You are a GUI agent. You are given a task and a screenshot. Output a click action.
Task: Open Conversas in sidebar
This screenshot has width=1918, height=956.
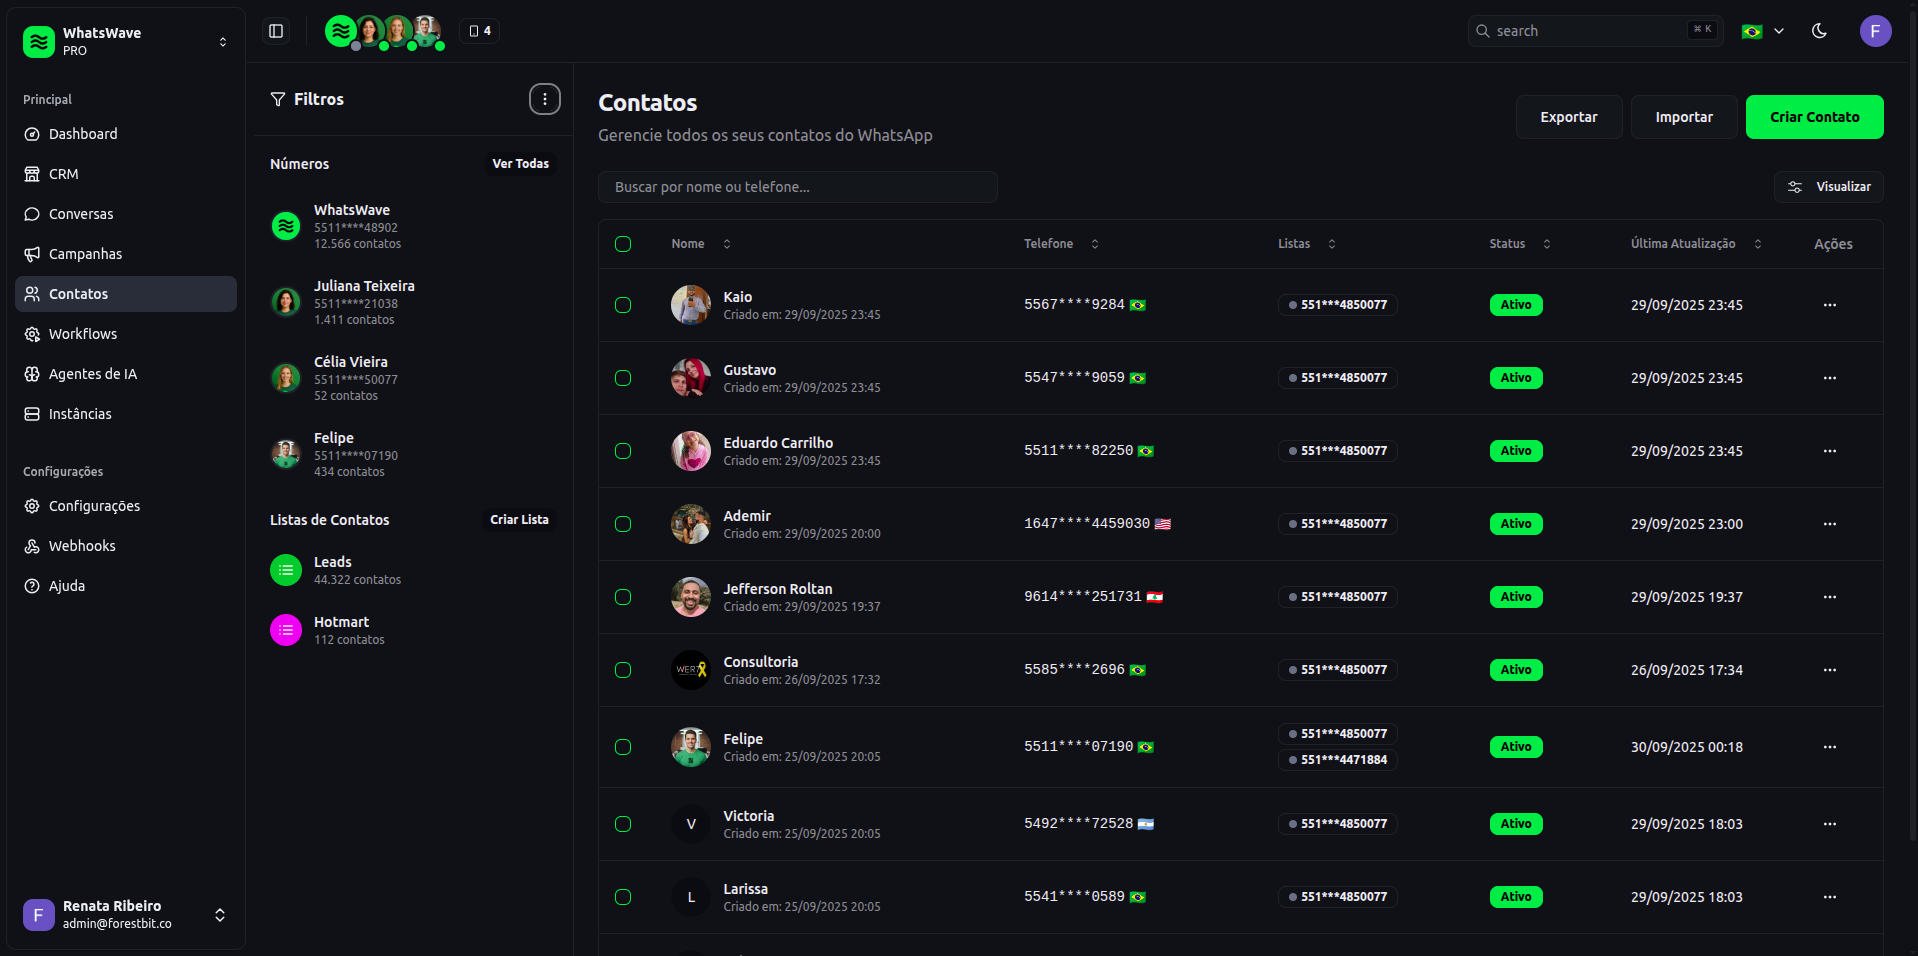click(126, 214)
